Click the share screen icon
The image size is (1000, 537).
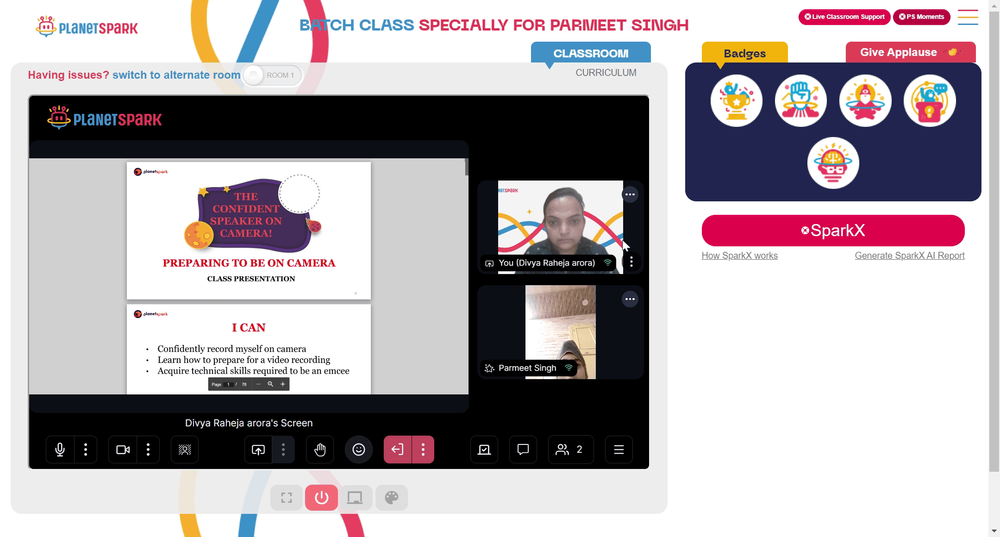[258, 450]
